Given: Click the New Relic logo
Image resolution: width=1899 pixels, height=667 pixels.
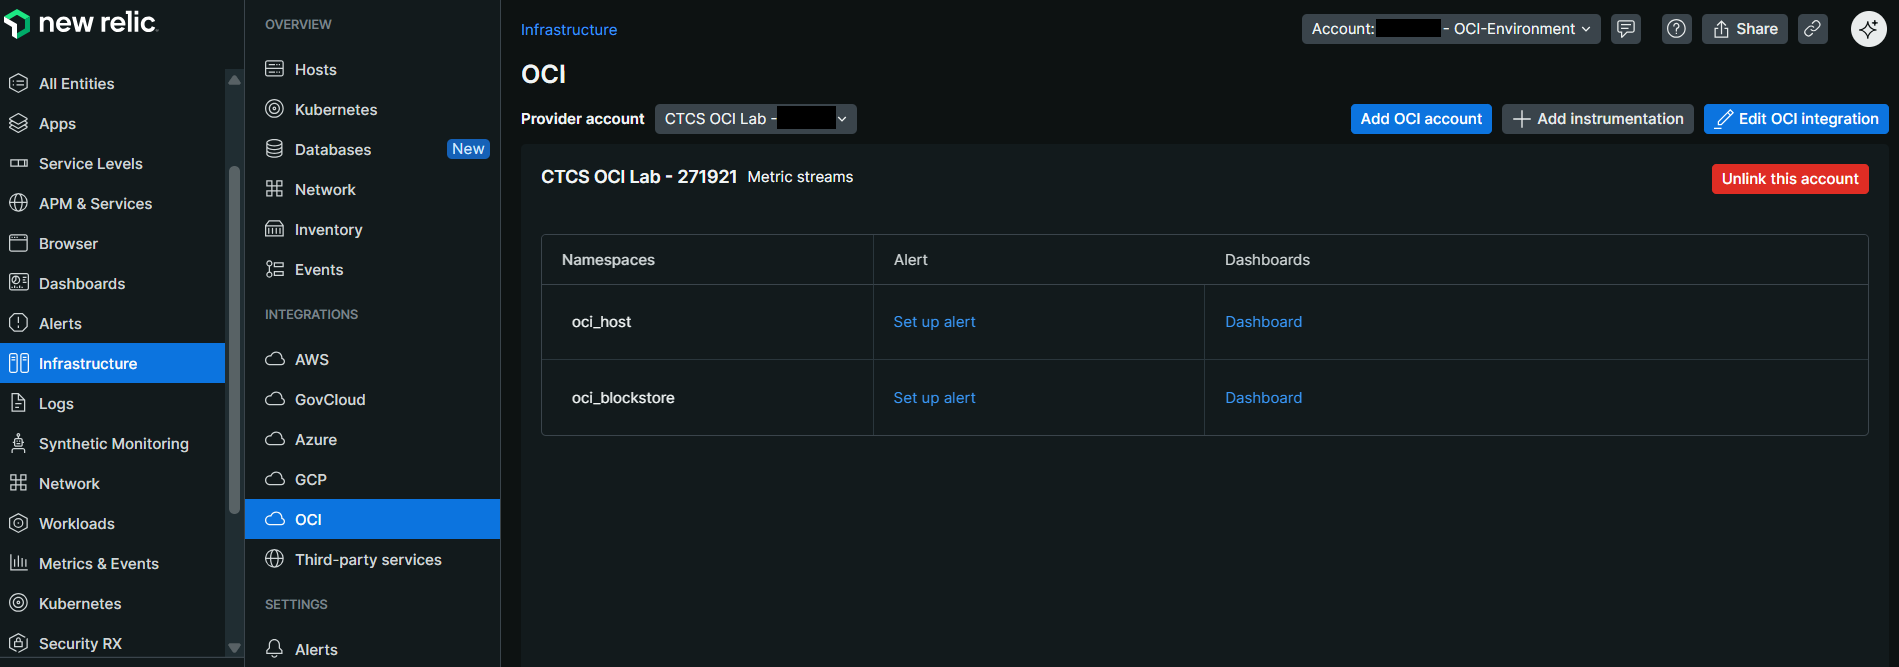Looking at the screenshot, I should (x=80, y=23).
